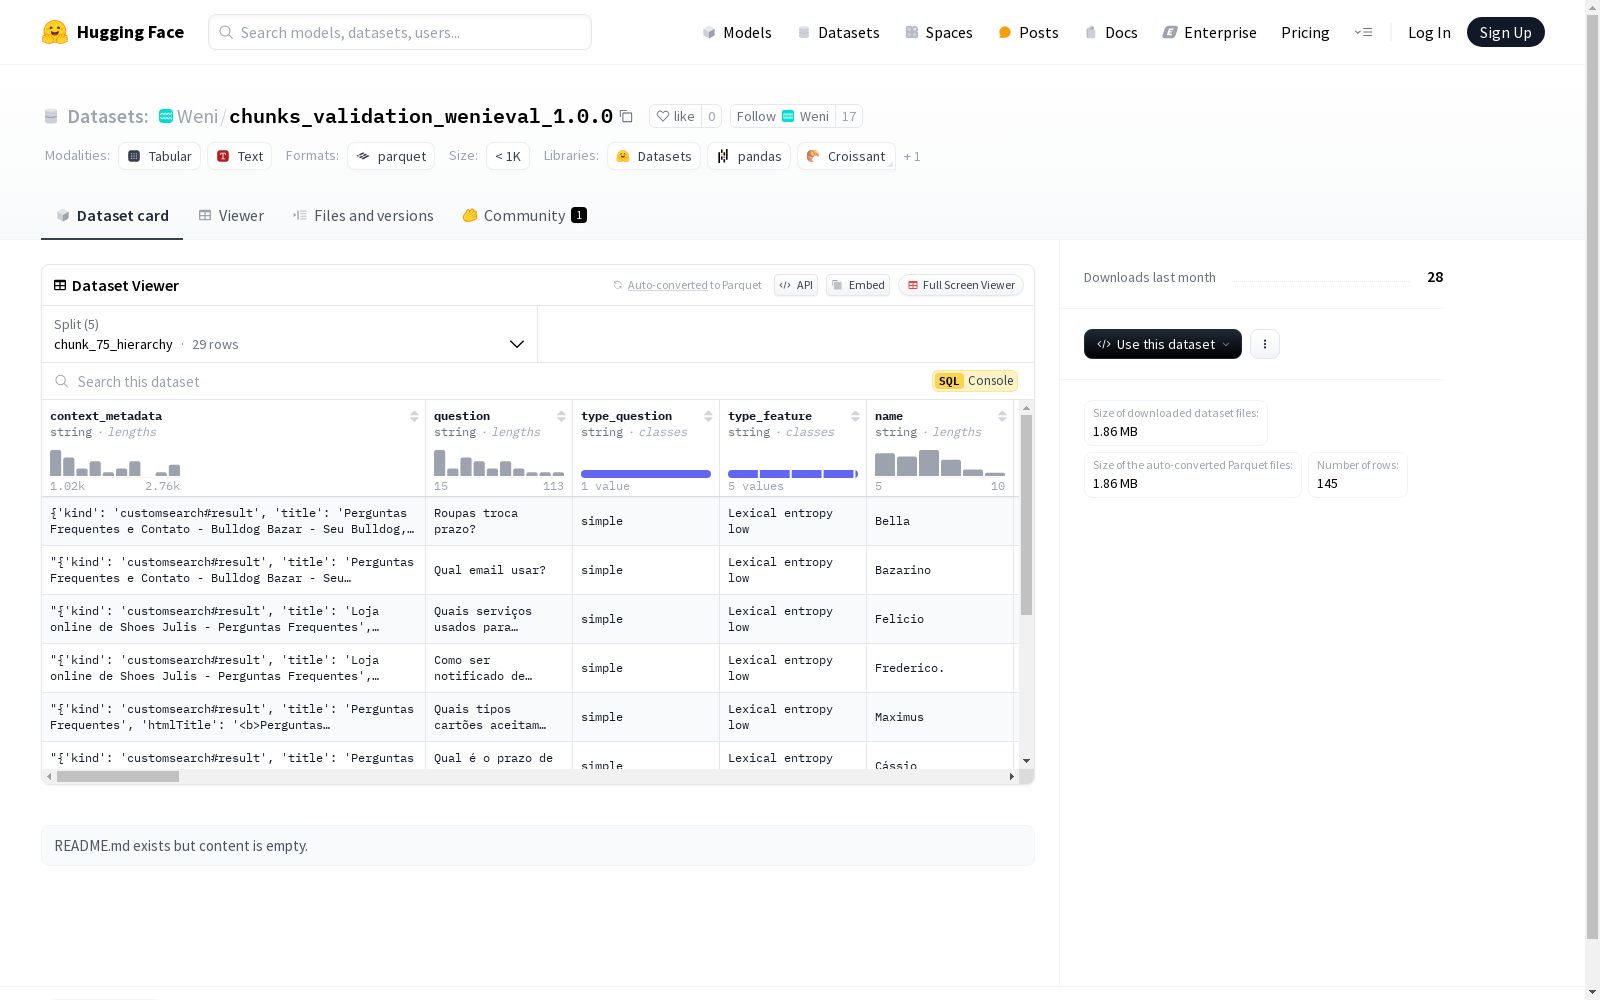Switch to the Community tab
This screenshot has height=1000, width=1600.
524,216
